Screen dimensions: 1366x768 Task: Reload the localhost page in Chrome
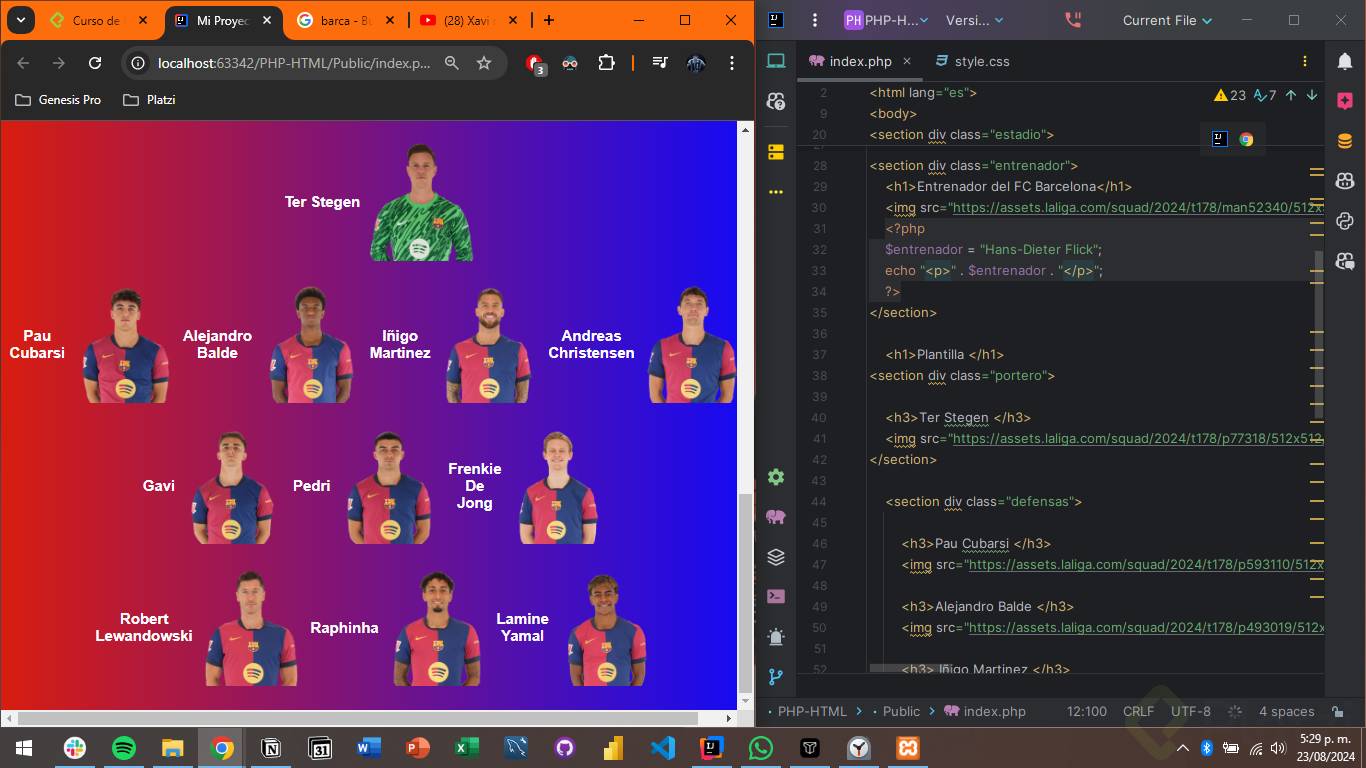(95, 63)
